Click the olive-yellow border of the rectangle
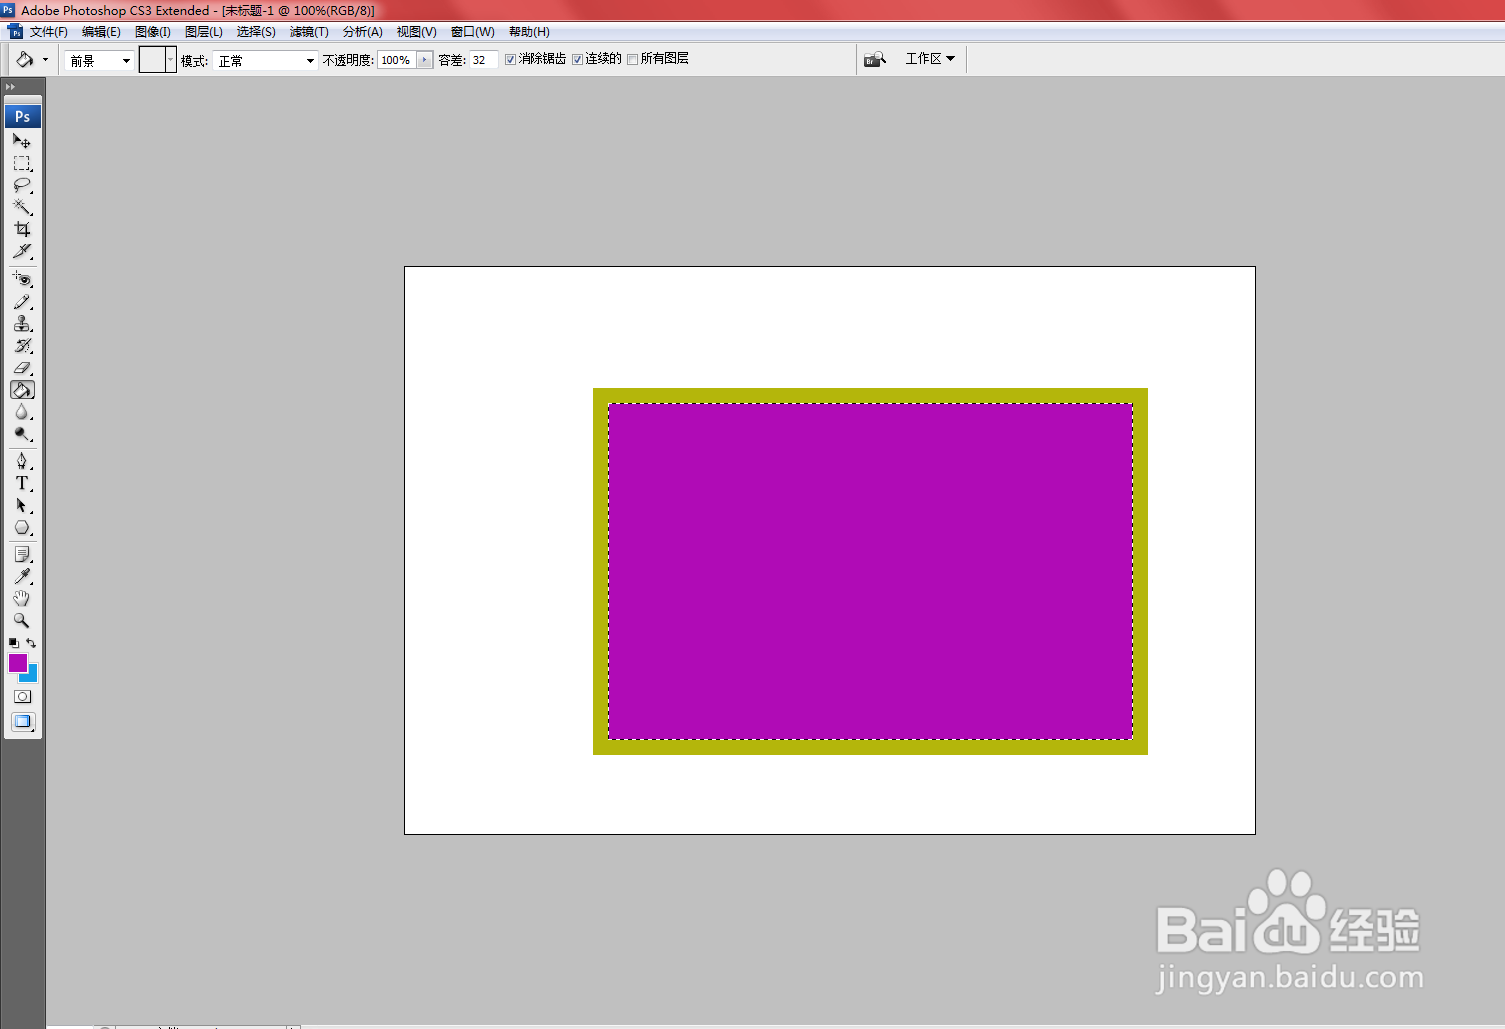1505x1029 pixels. point(870,396)
